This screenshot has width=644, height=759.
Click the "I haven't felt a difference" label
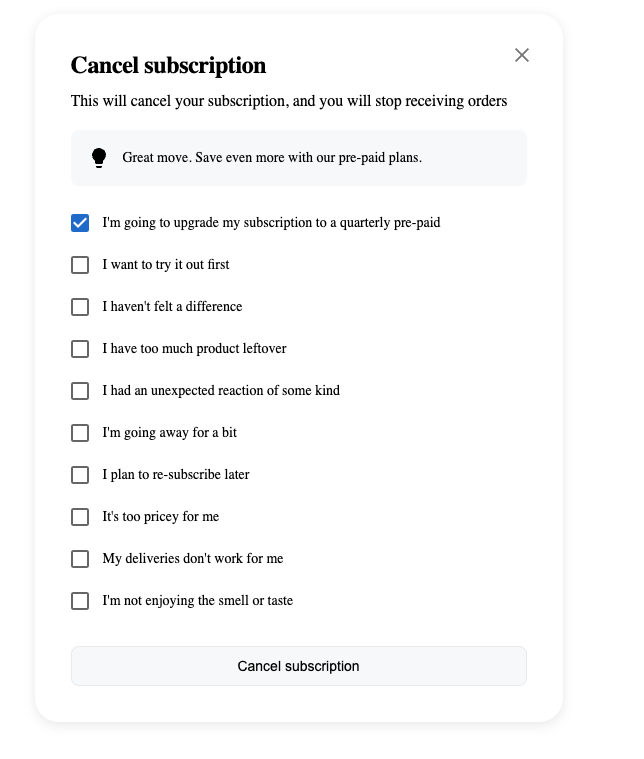[172, 307]
